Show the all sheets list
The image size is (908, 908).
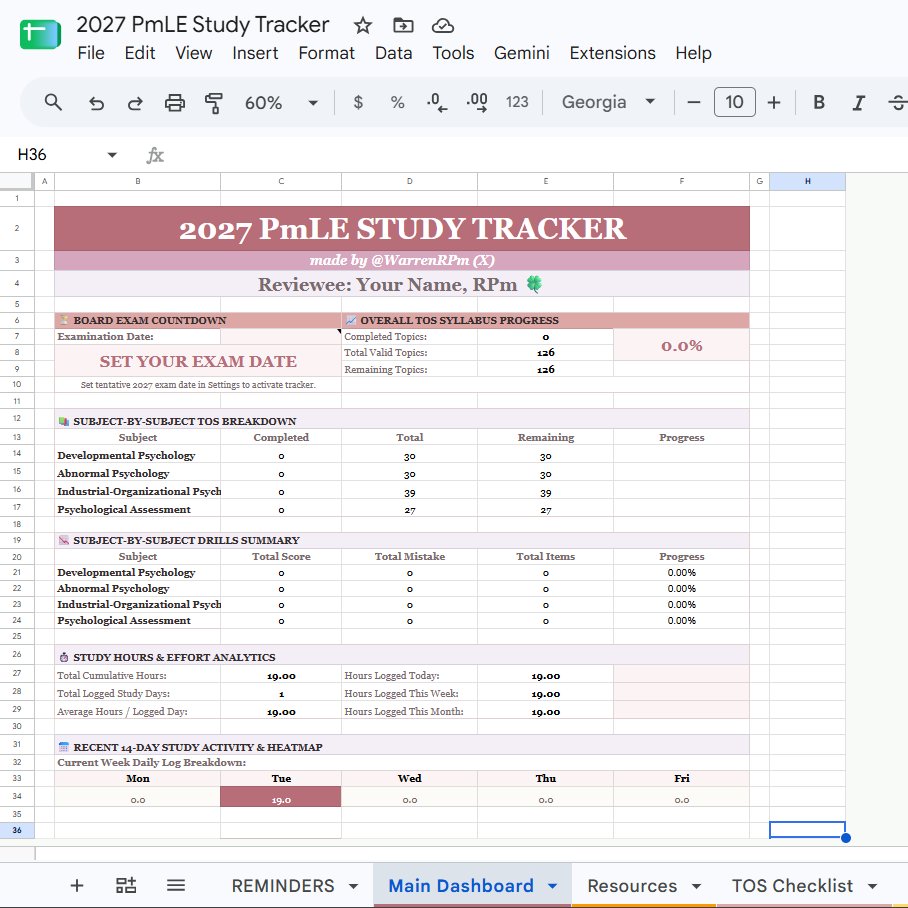click(175, 885)
